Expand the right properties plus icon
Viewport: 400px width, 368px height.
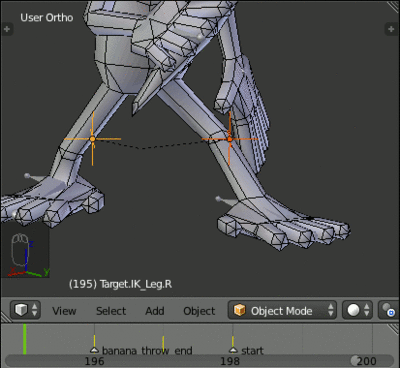pos(391,29)
